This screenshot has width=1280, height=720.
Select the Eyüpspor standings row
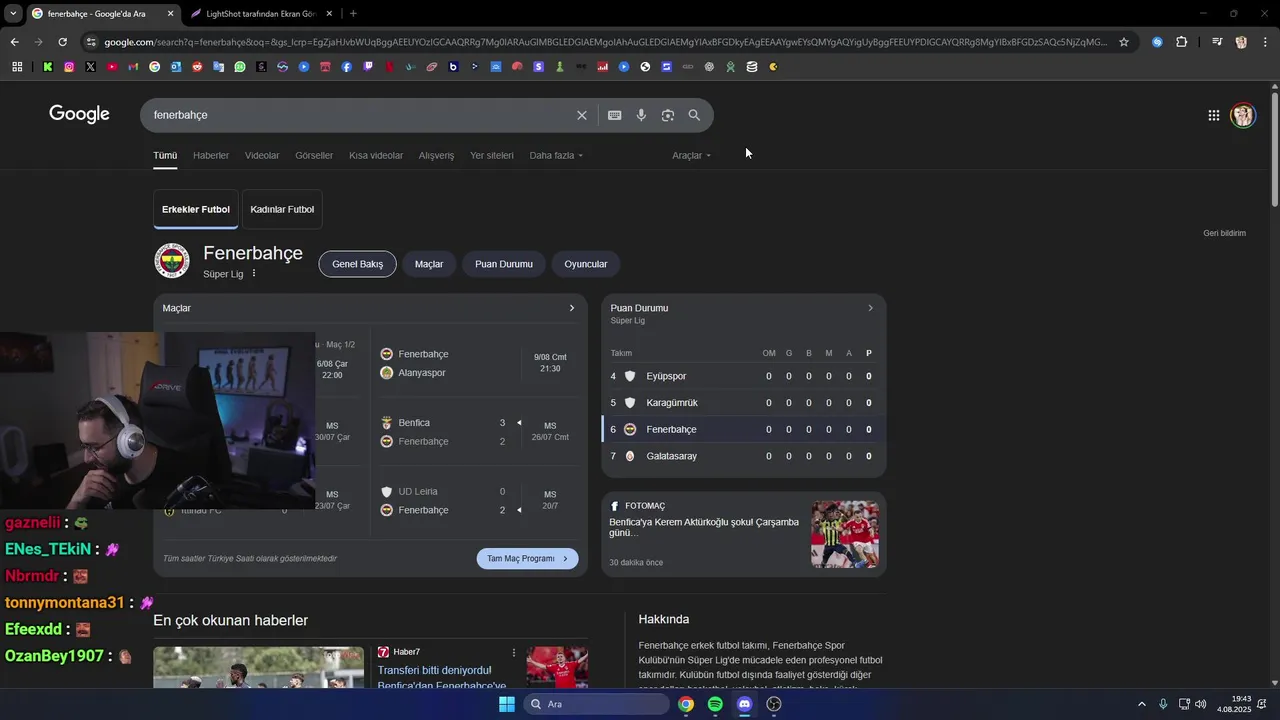[x=743, y=376]
